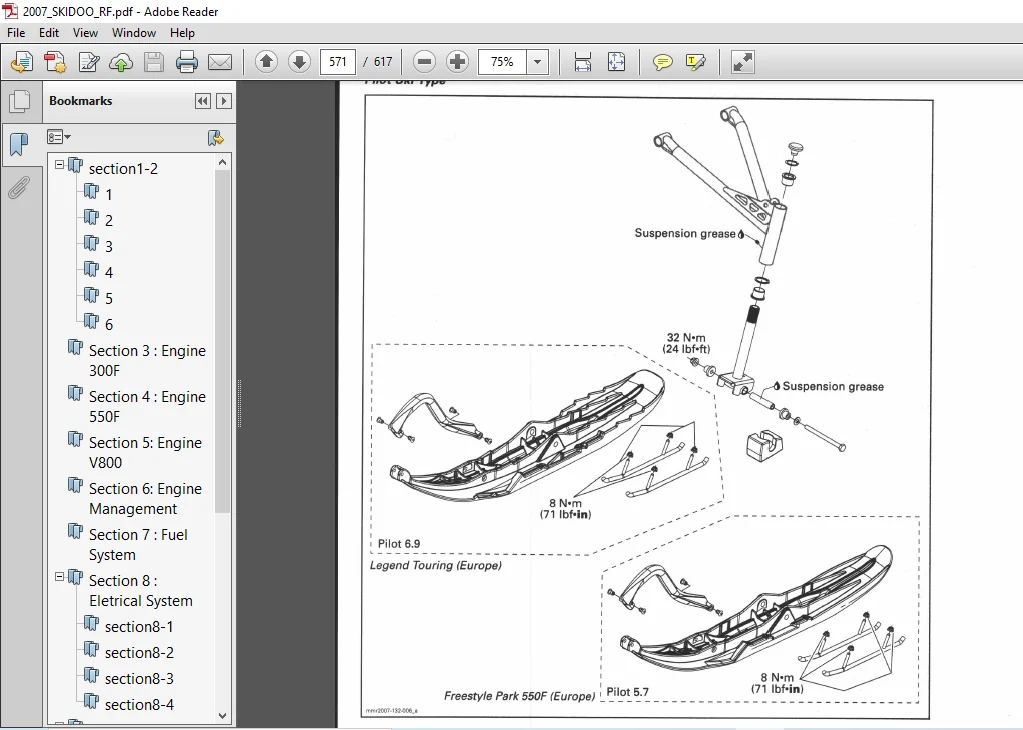Collapse the Section 8 Eletrical System tree
The height and width of the screenshot is (730, 1023).
coord(59,577)
